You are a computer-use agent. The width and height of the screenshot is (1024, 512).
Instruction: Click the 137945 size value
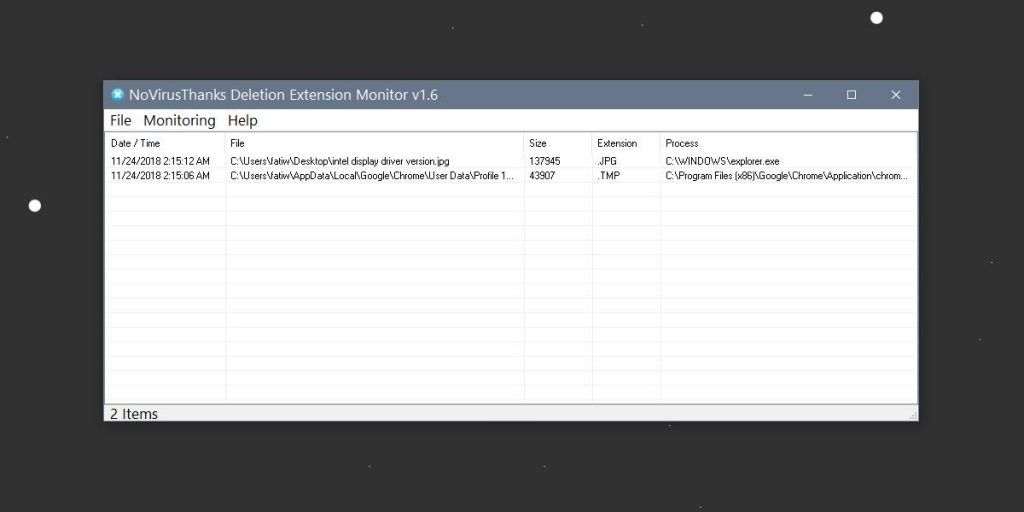point(545,161)
